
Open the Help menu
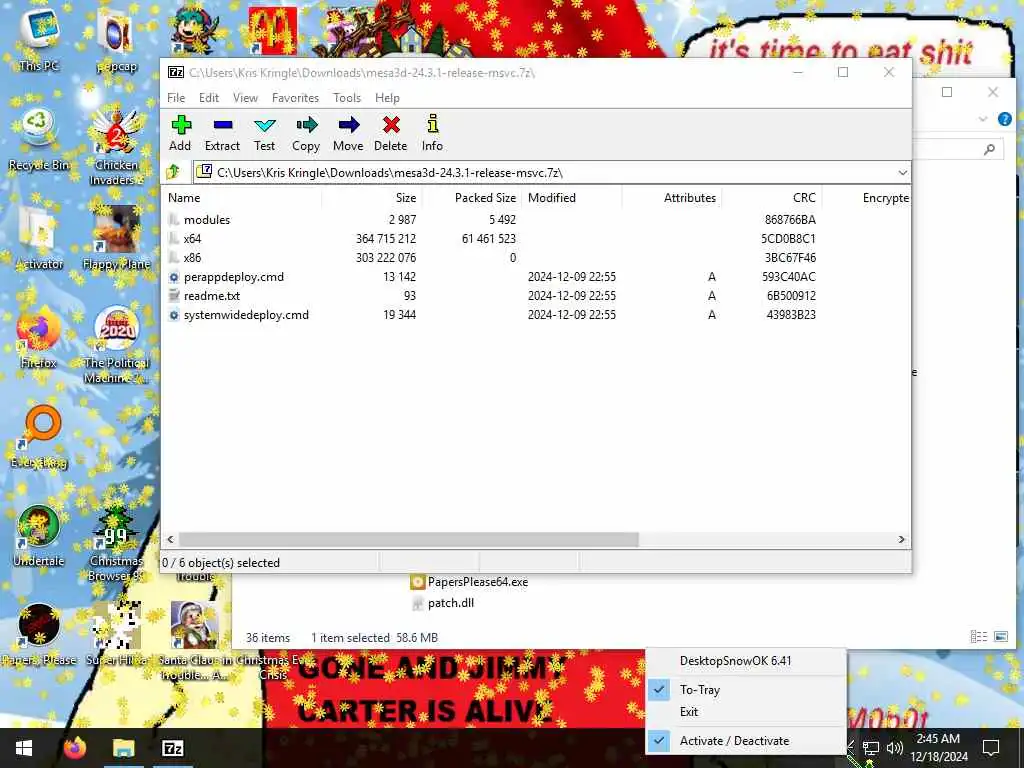tap(387, 98)
